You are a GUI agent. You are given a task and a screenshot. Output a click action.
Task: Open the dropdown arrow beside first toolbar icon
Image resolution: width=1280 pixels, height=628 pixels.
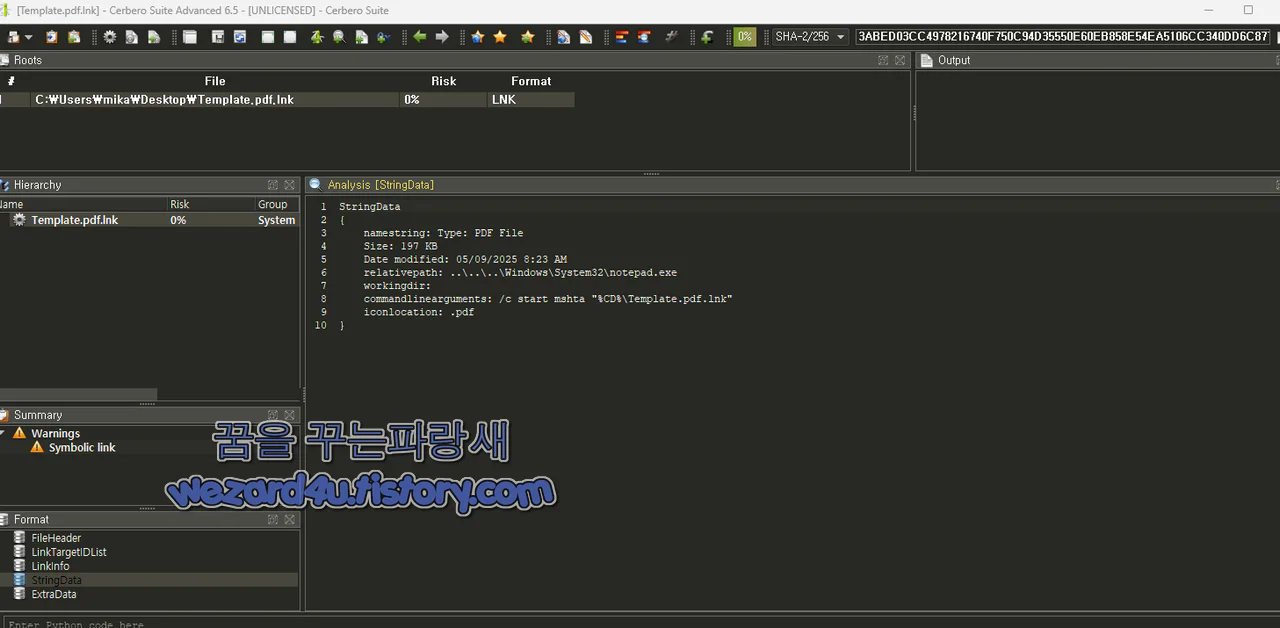click(28, 37)
